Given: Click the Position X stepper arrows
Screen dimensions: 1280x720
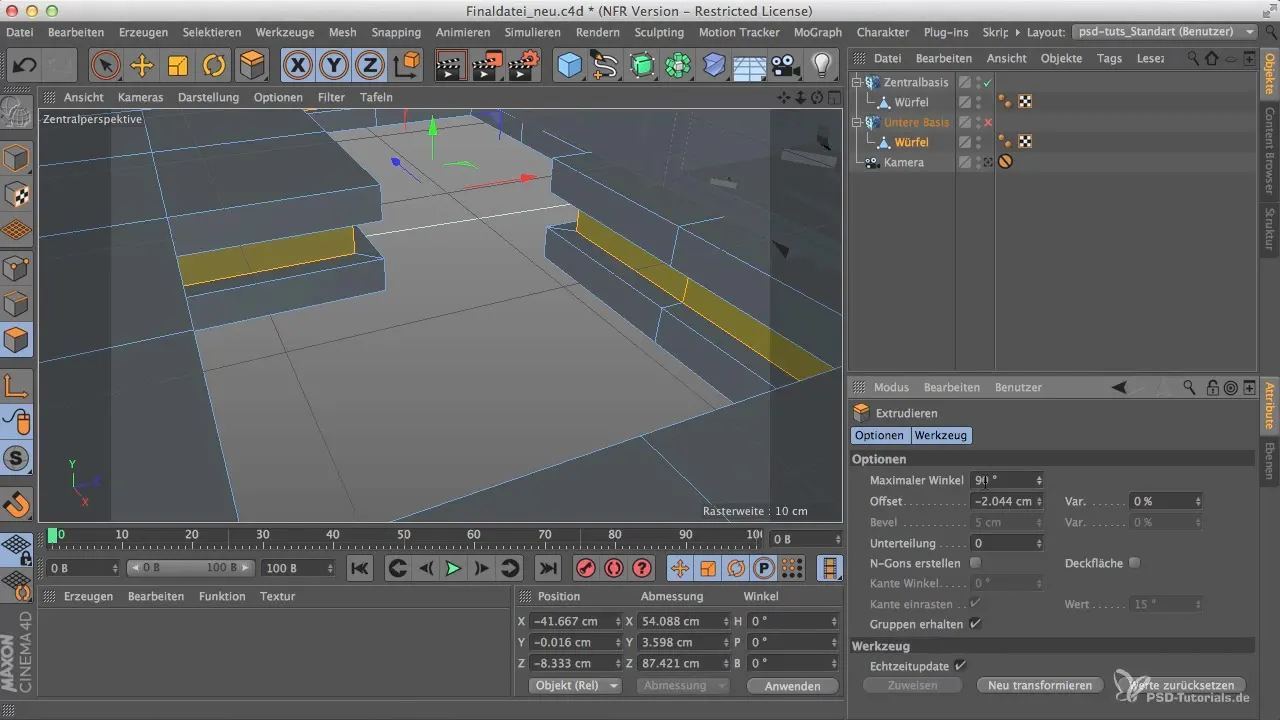Looking at the screenshot, I should pos(620,621).
